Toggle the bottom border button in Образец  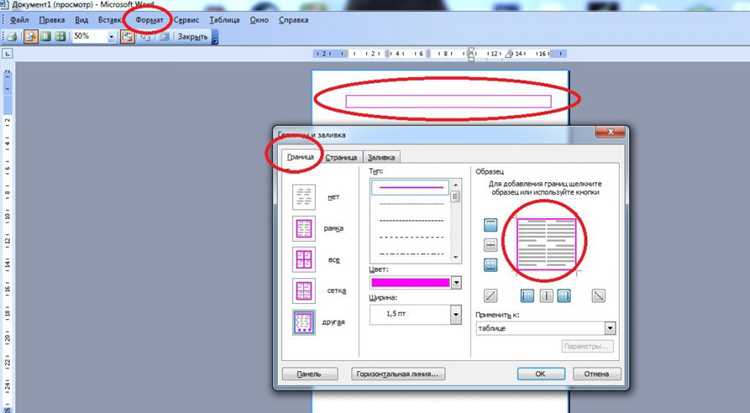[x=490, y=265]
